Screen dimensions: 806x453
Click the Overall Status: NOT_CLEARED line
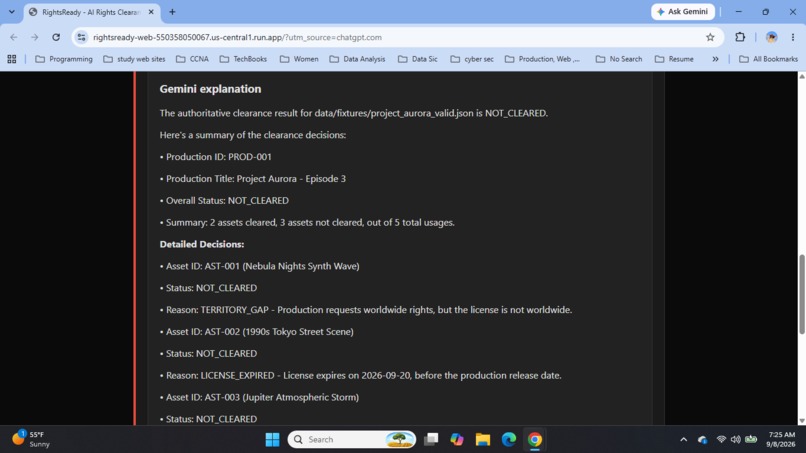coord(224,201)
